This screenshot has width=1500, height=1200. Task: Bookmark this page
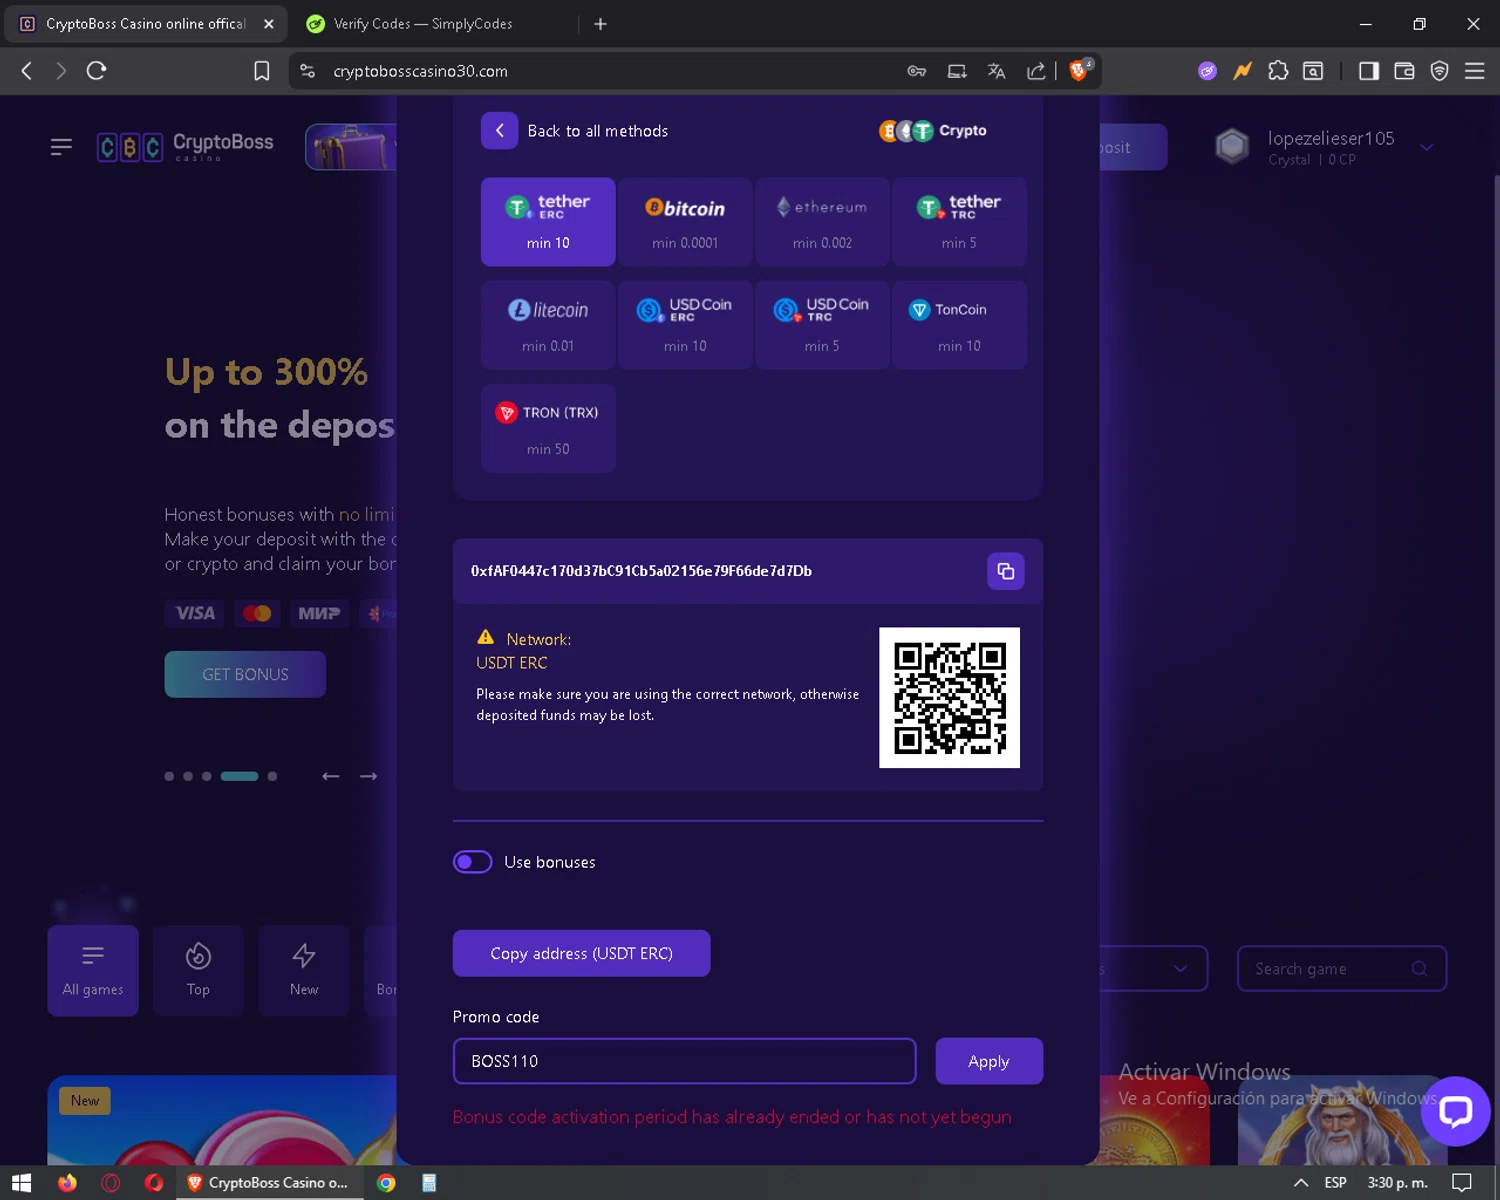point(261,71)
